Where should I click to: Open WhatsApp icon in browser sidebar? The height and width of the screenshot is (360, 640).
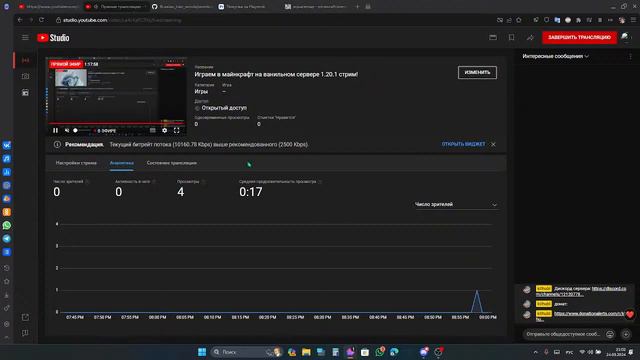[7, 225]
